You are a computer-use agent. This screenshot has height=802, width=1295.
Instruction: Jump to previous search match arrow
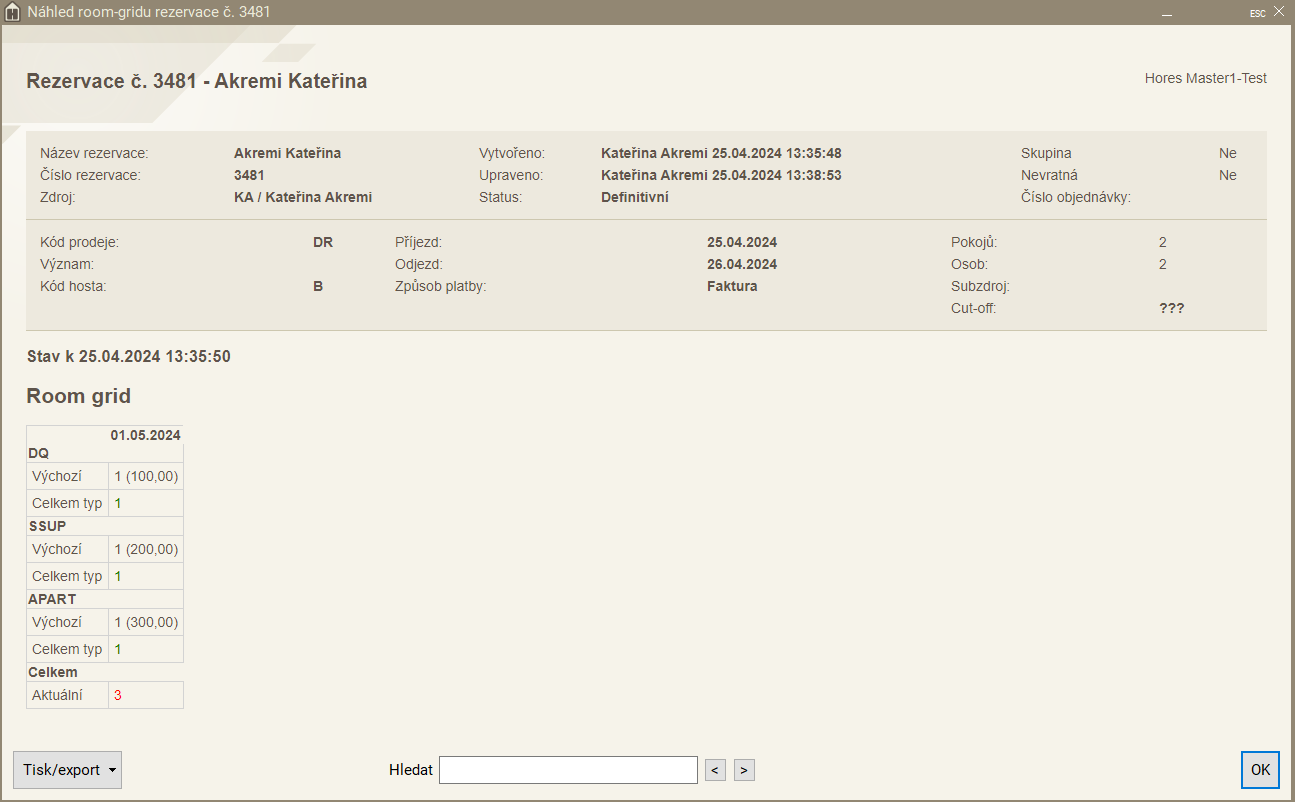(715, 770)
